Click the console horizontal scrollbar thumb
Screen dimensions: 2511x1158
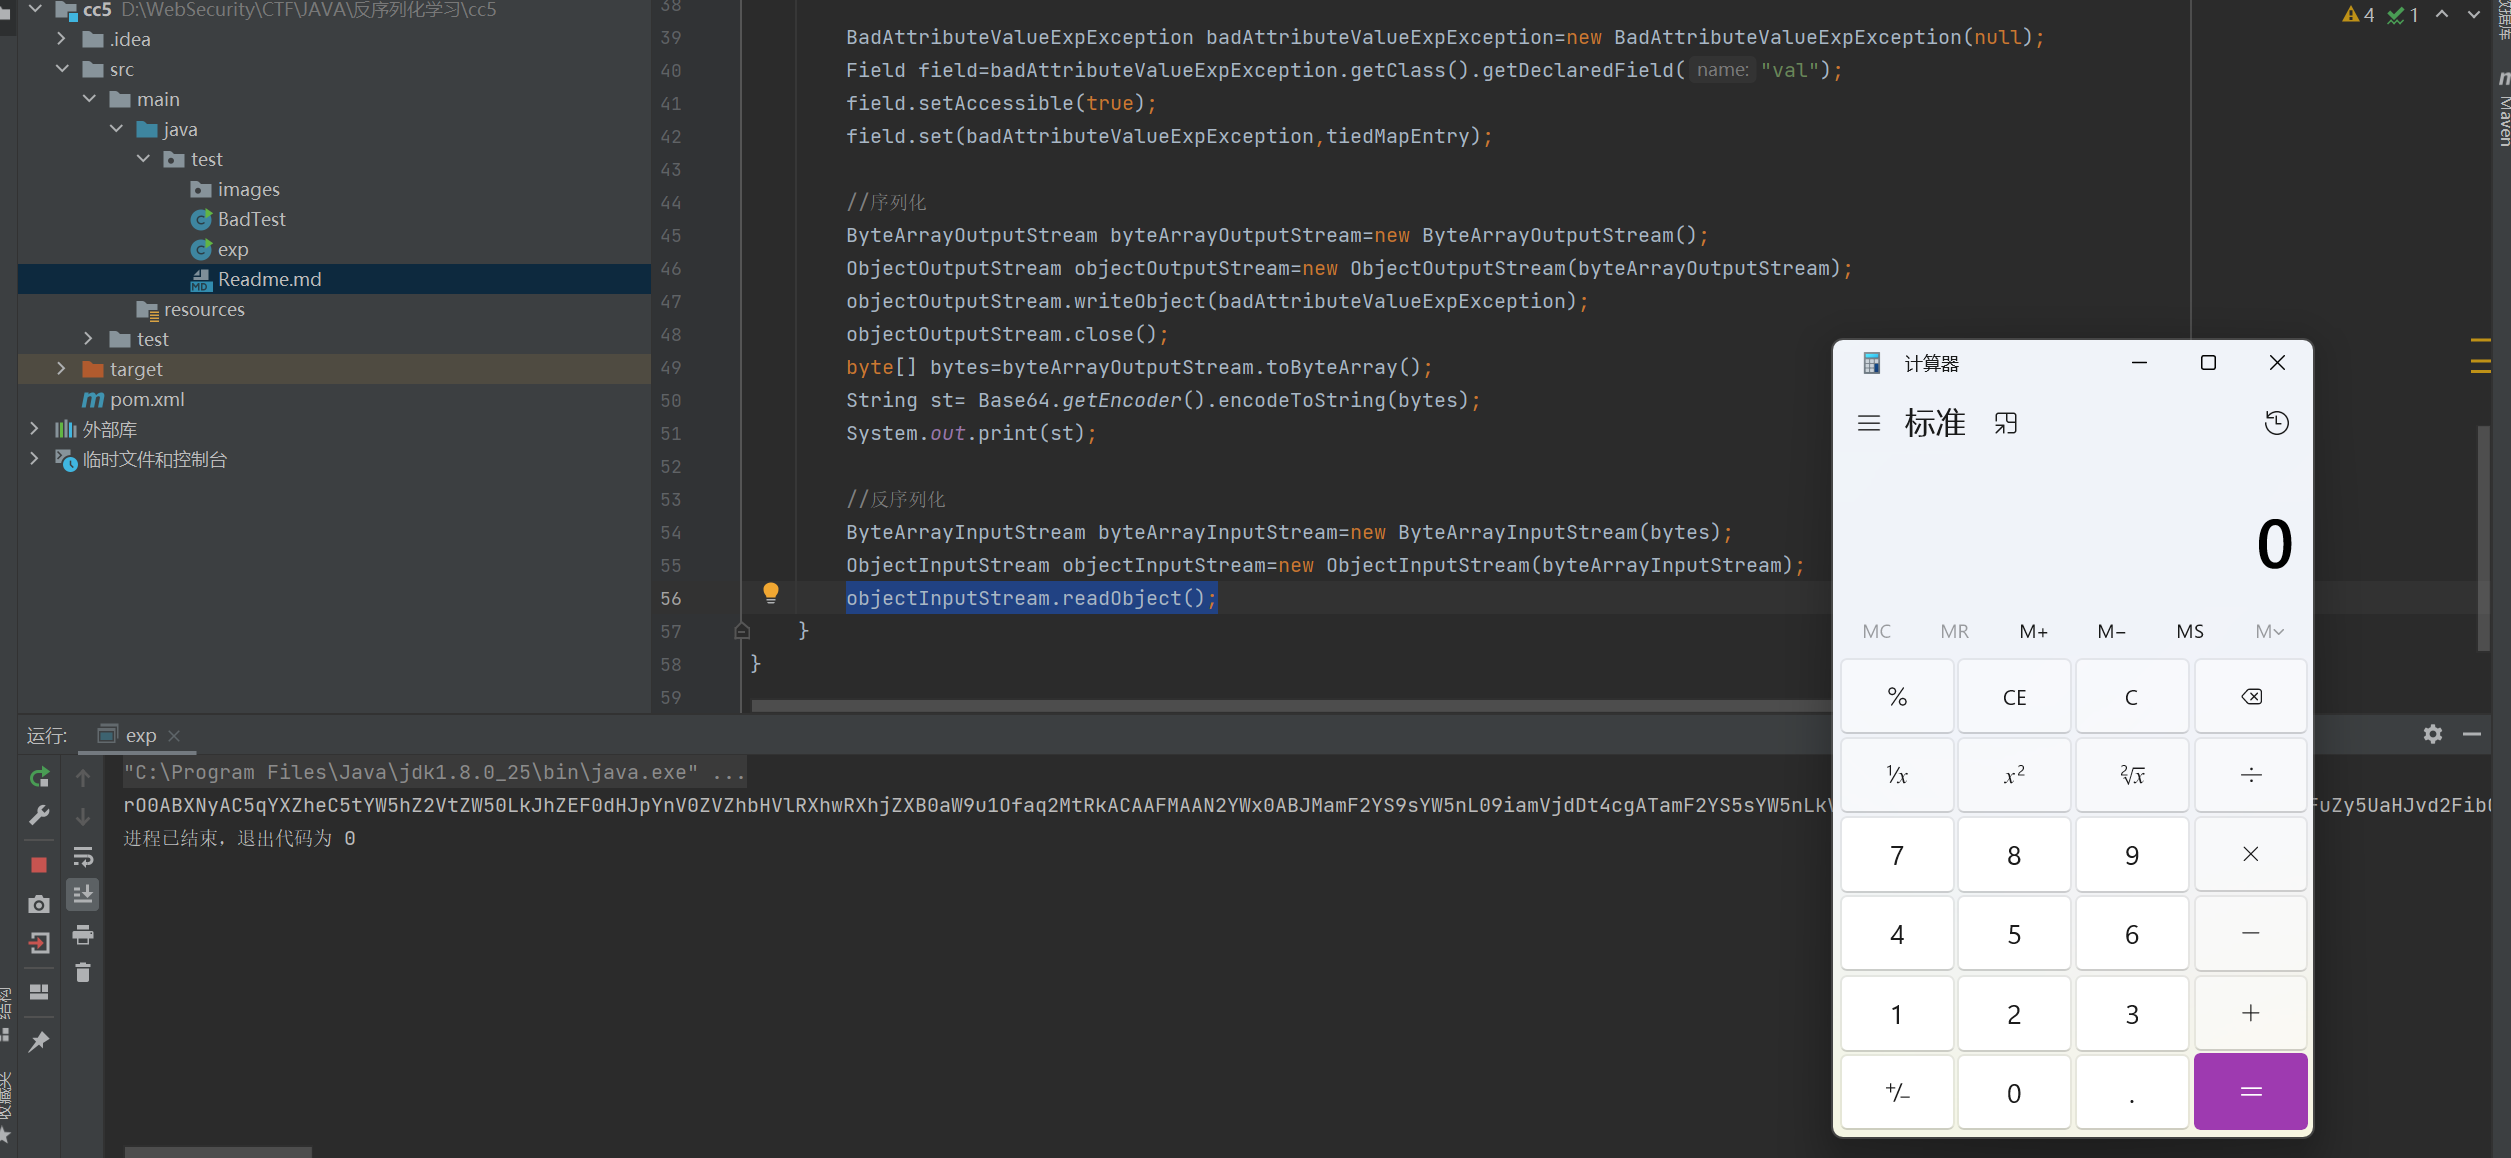click(x=218, y=1152)
